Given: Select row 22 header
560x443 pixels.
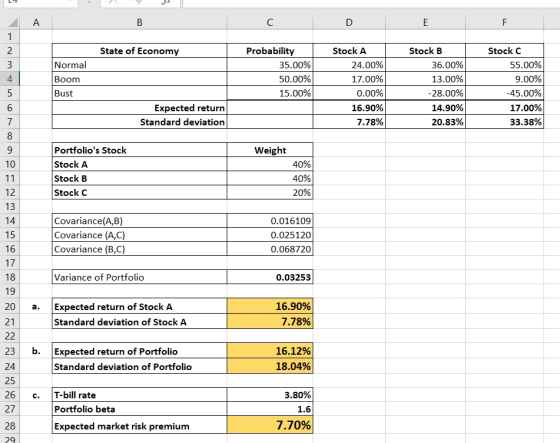Looking at the screenshot, I should pyautogui.click(x=10, y=336).
